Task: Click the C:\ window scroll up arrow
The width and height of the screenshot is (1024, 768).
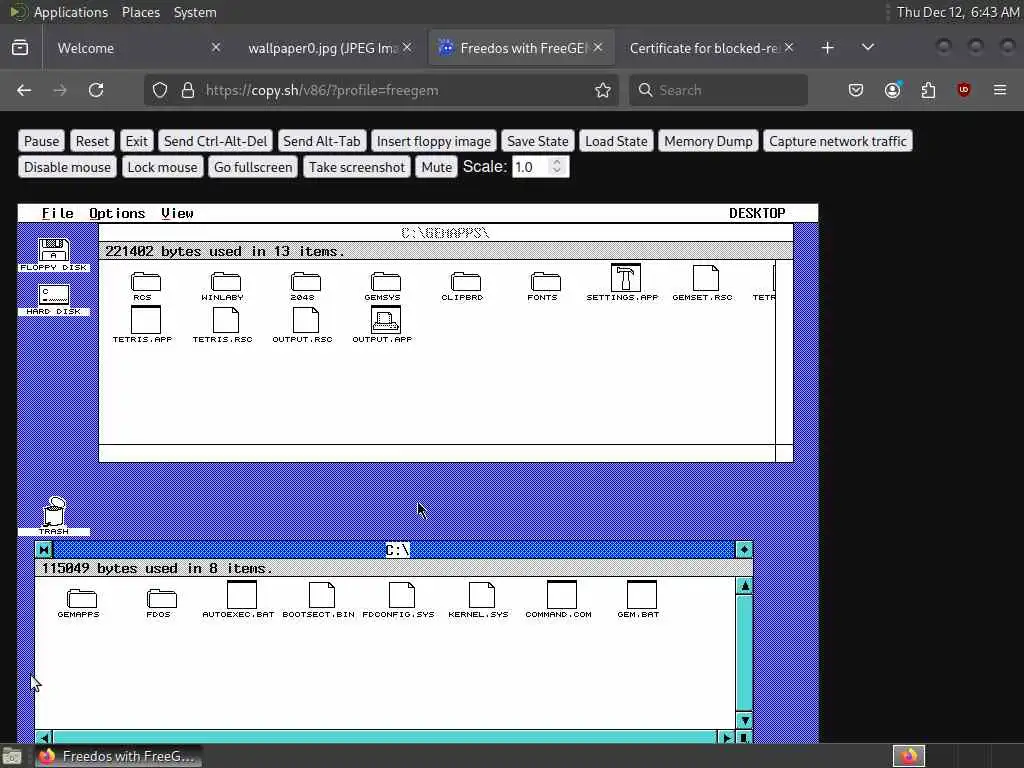Action: (744, 586)
